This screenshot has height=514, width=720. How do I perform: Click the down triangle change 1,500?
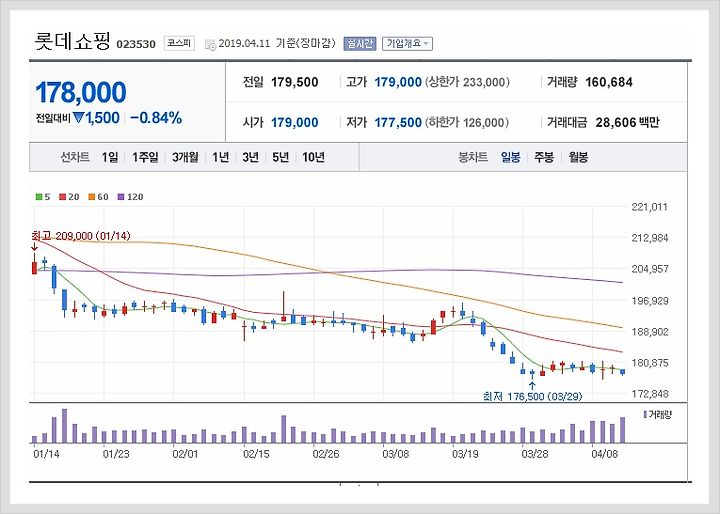click(x=96, y=118)
